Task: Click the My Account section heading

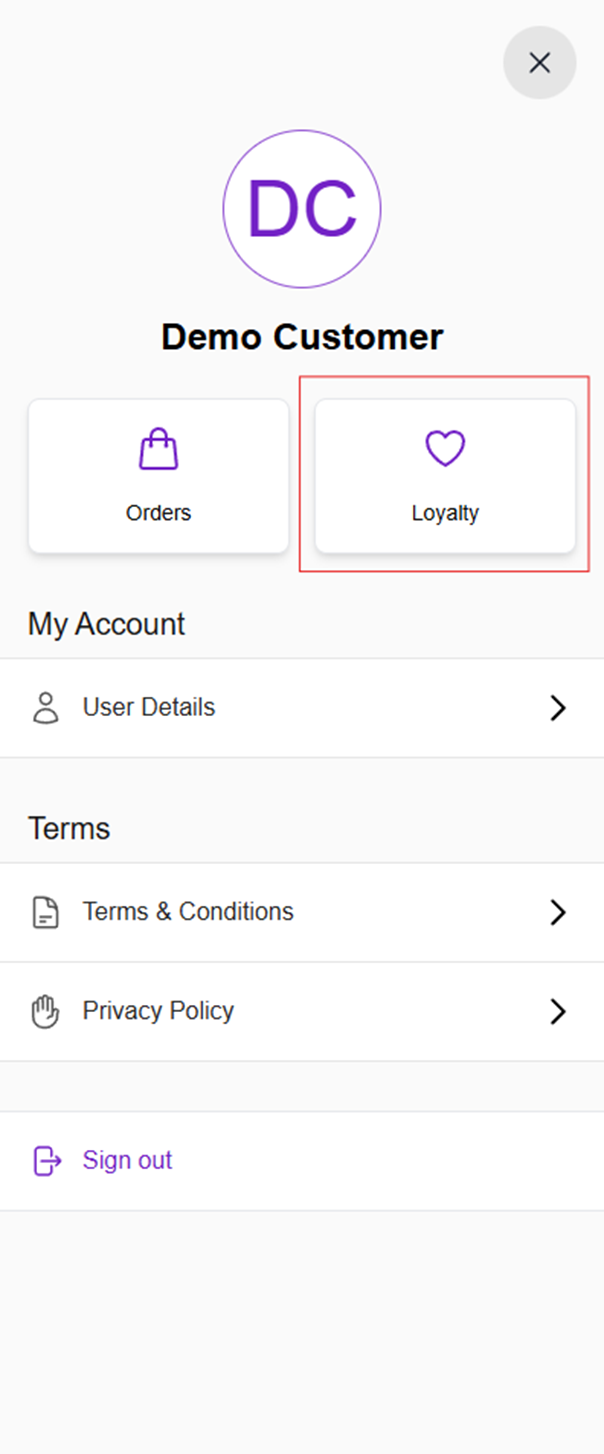Action: pos(106,624)
